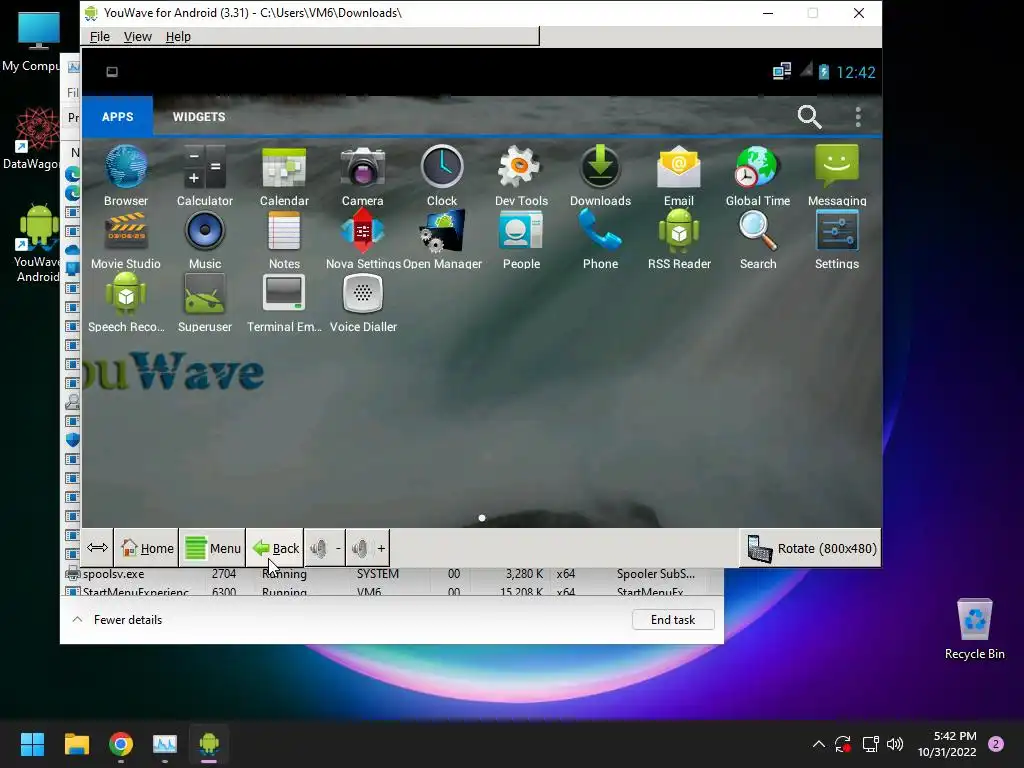Viewport: 1024px width, 768px height.
Task: Switch to the WIDGETS tab
Action: (199, 117)
